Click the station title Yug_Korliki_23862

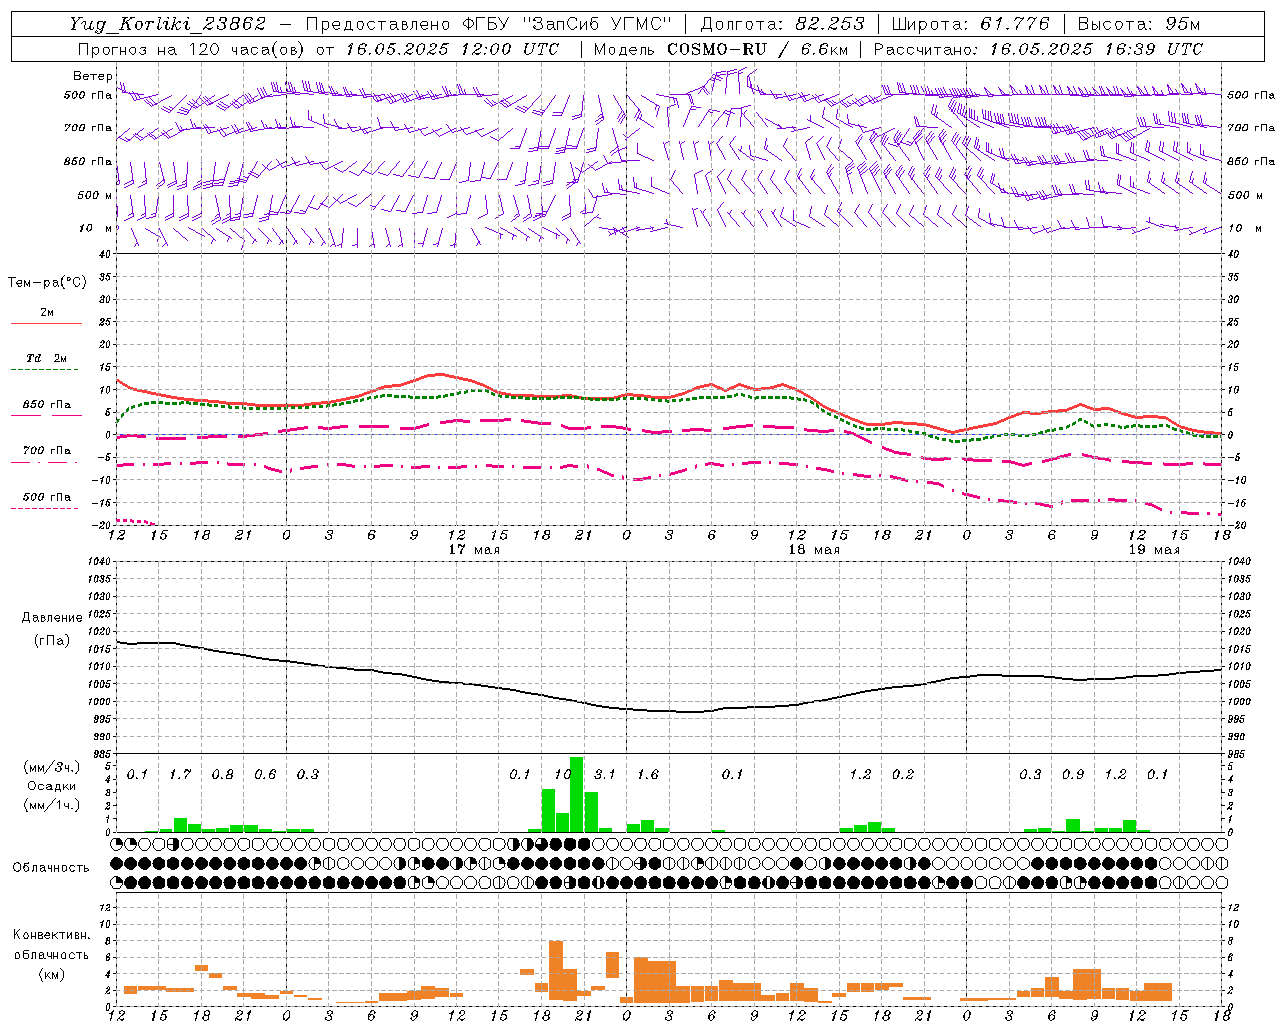tap(167, 24)
